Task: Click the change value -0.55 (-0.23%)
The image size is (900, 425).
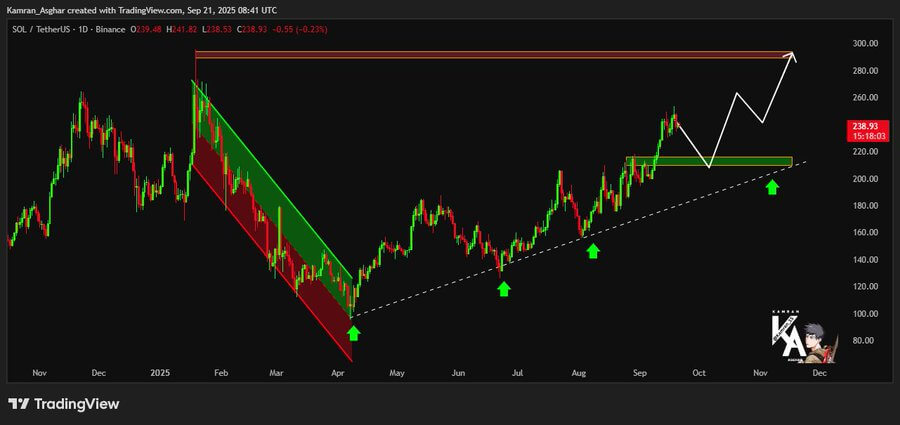Action: (x=301, y=29)
